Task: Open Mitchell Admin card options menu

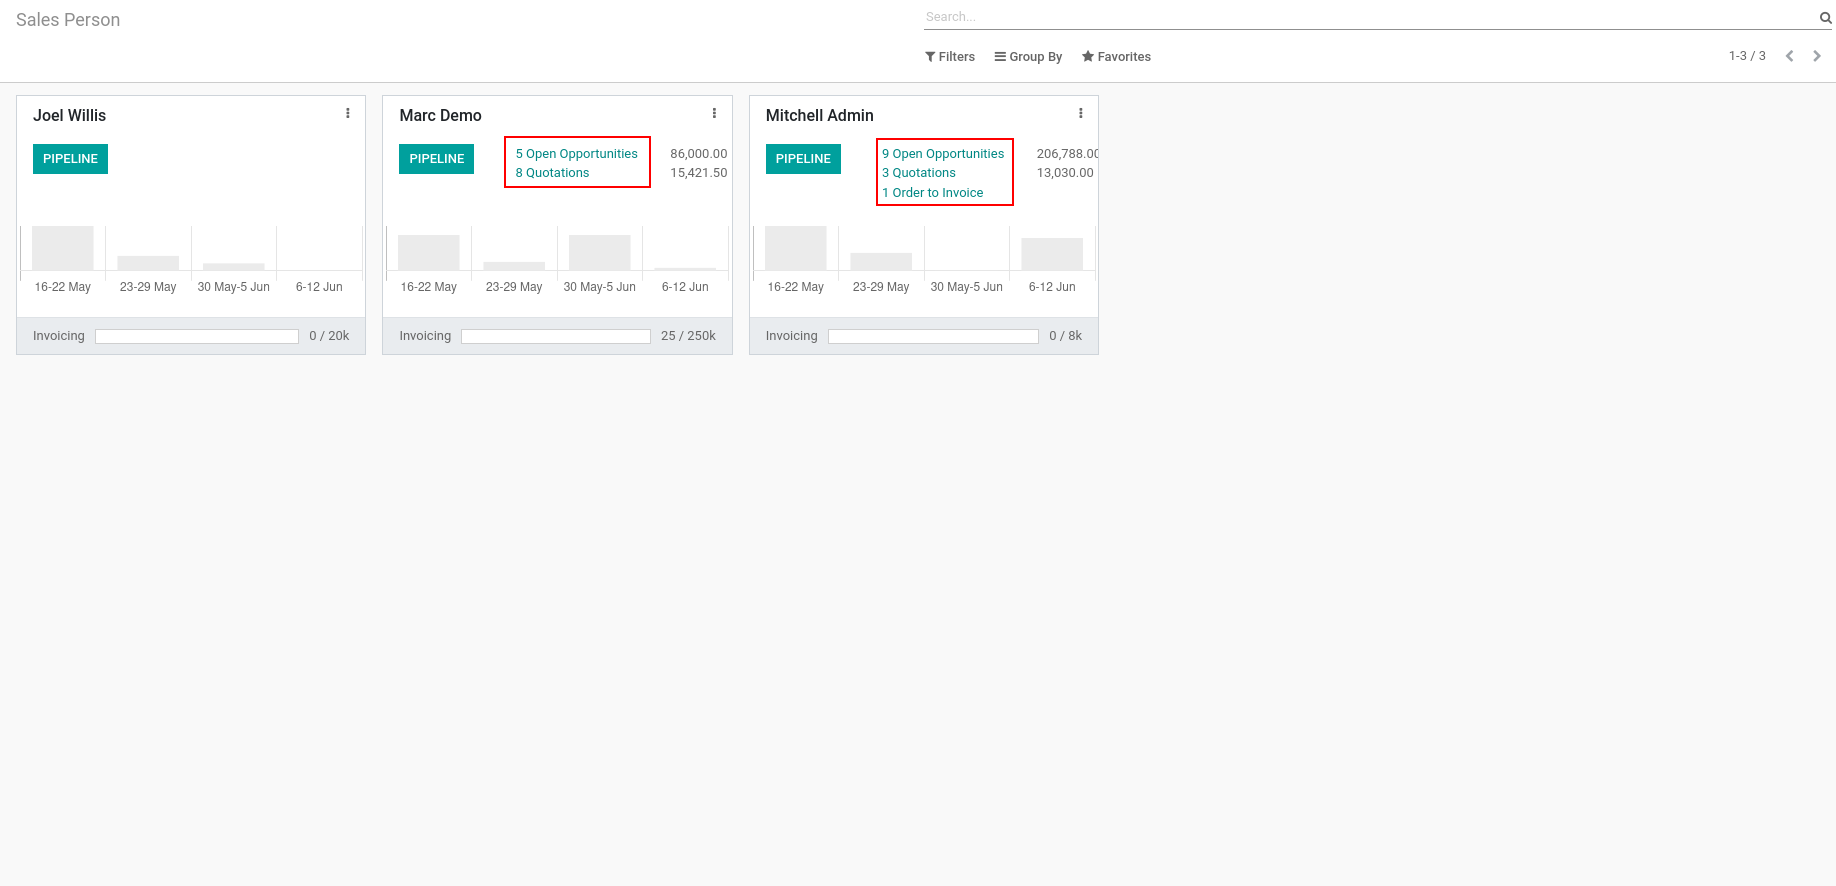Action: pyautogui.click(x=1081, y=114)
